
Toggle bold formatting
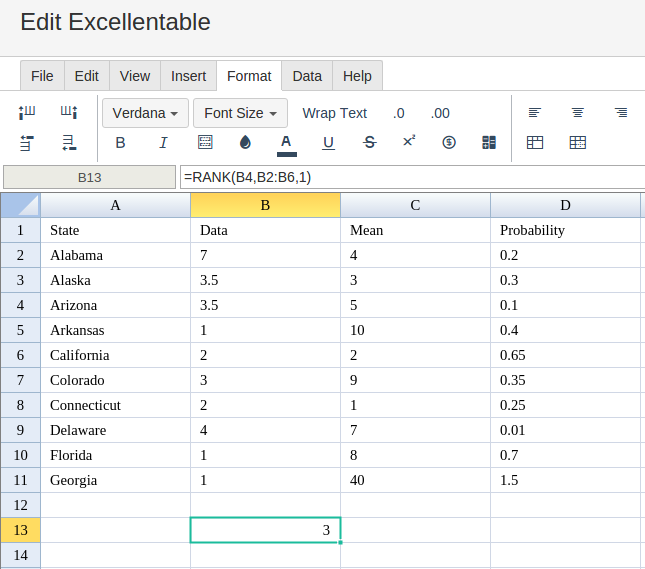pos(121,143)
